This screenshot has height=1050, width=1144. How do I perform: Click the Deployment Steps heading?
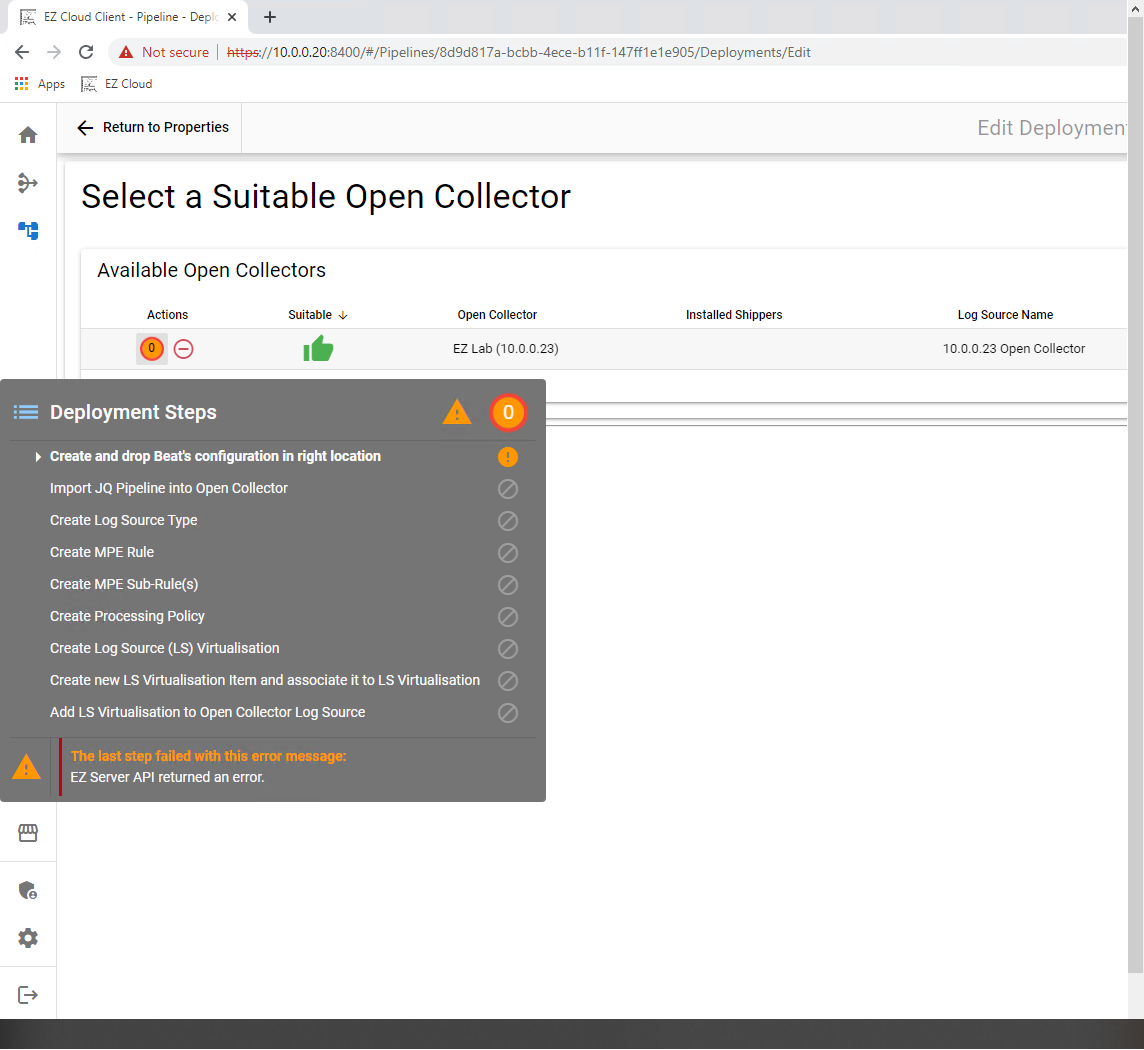tap(134, 412)
